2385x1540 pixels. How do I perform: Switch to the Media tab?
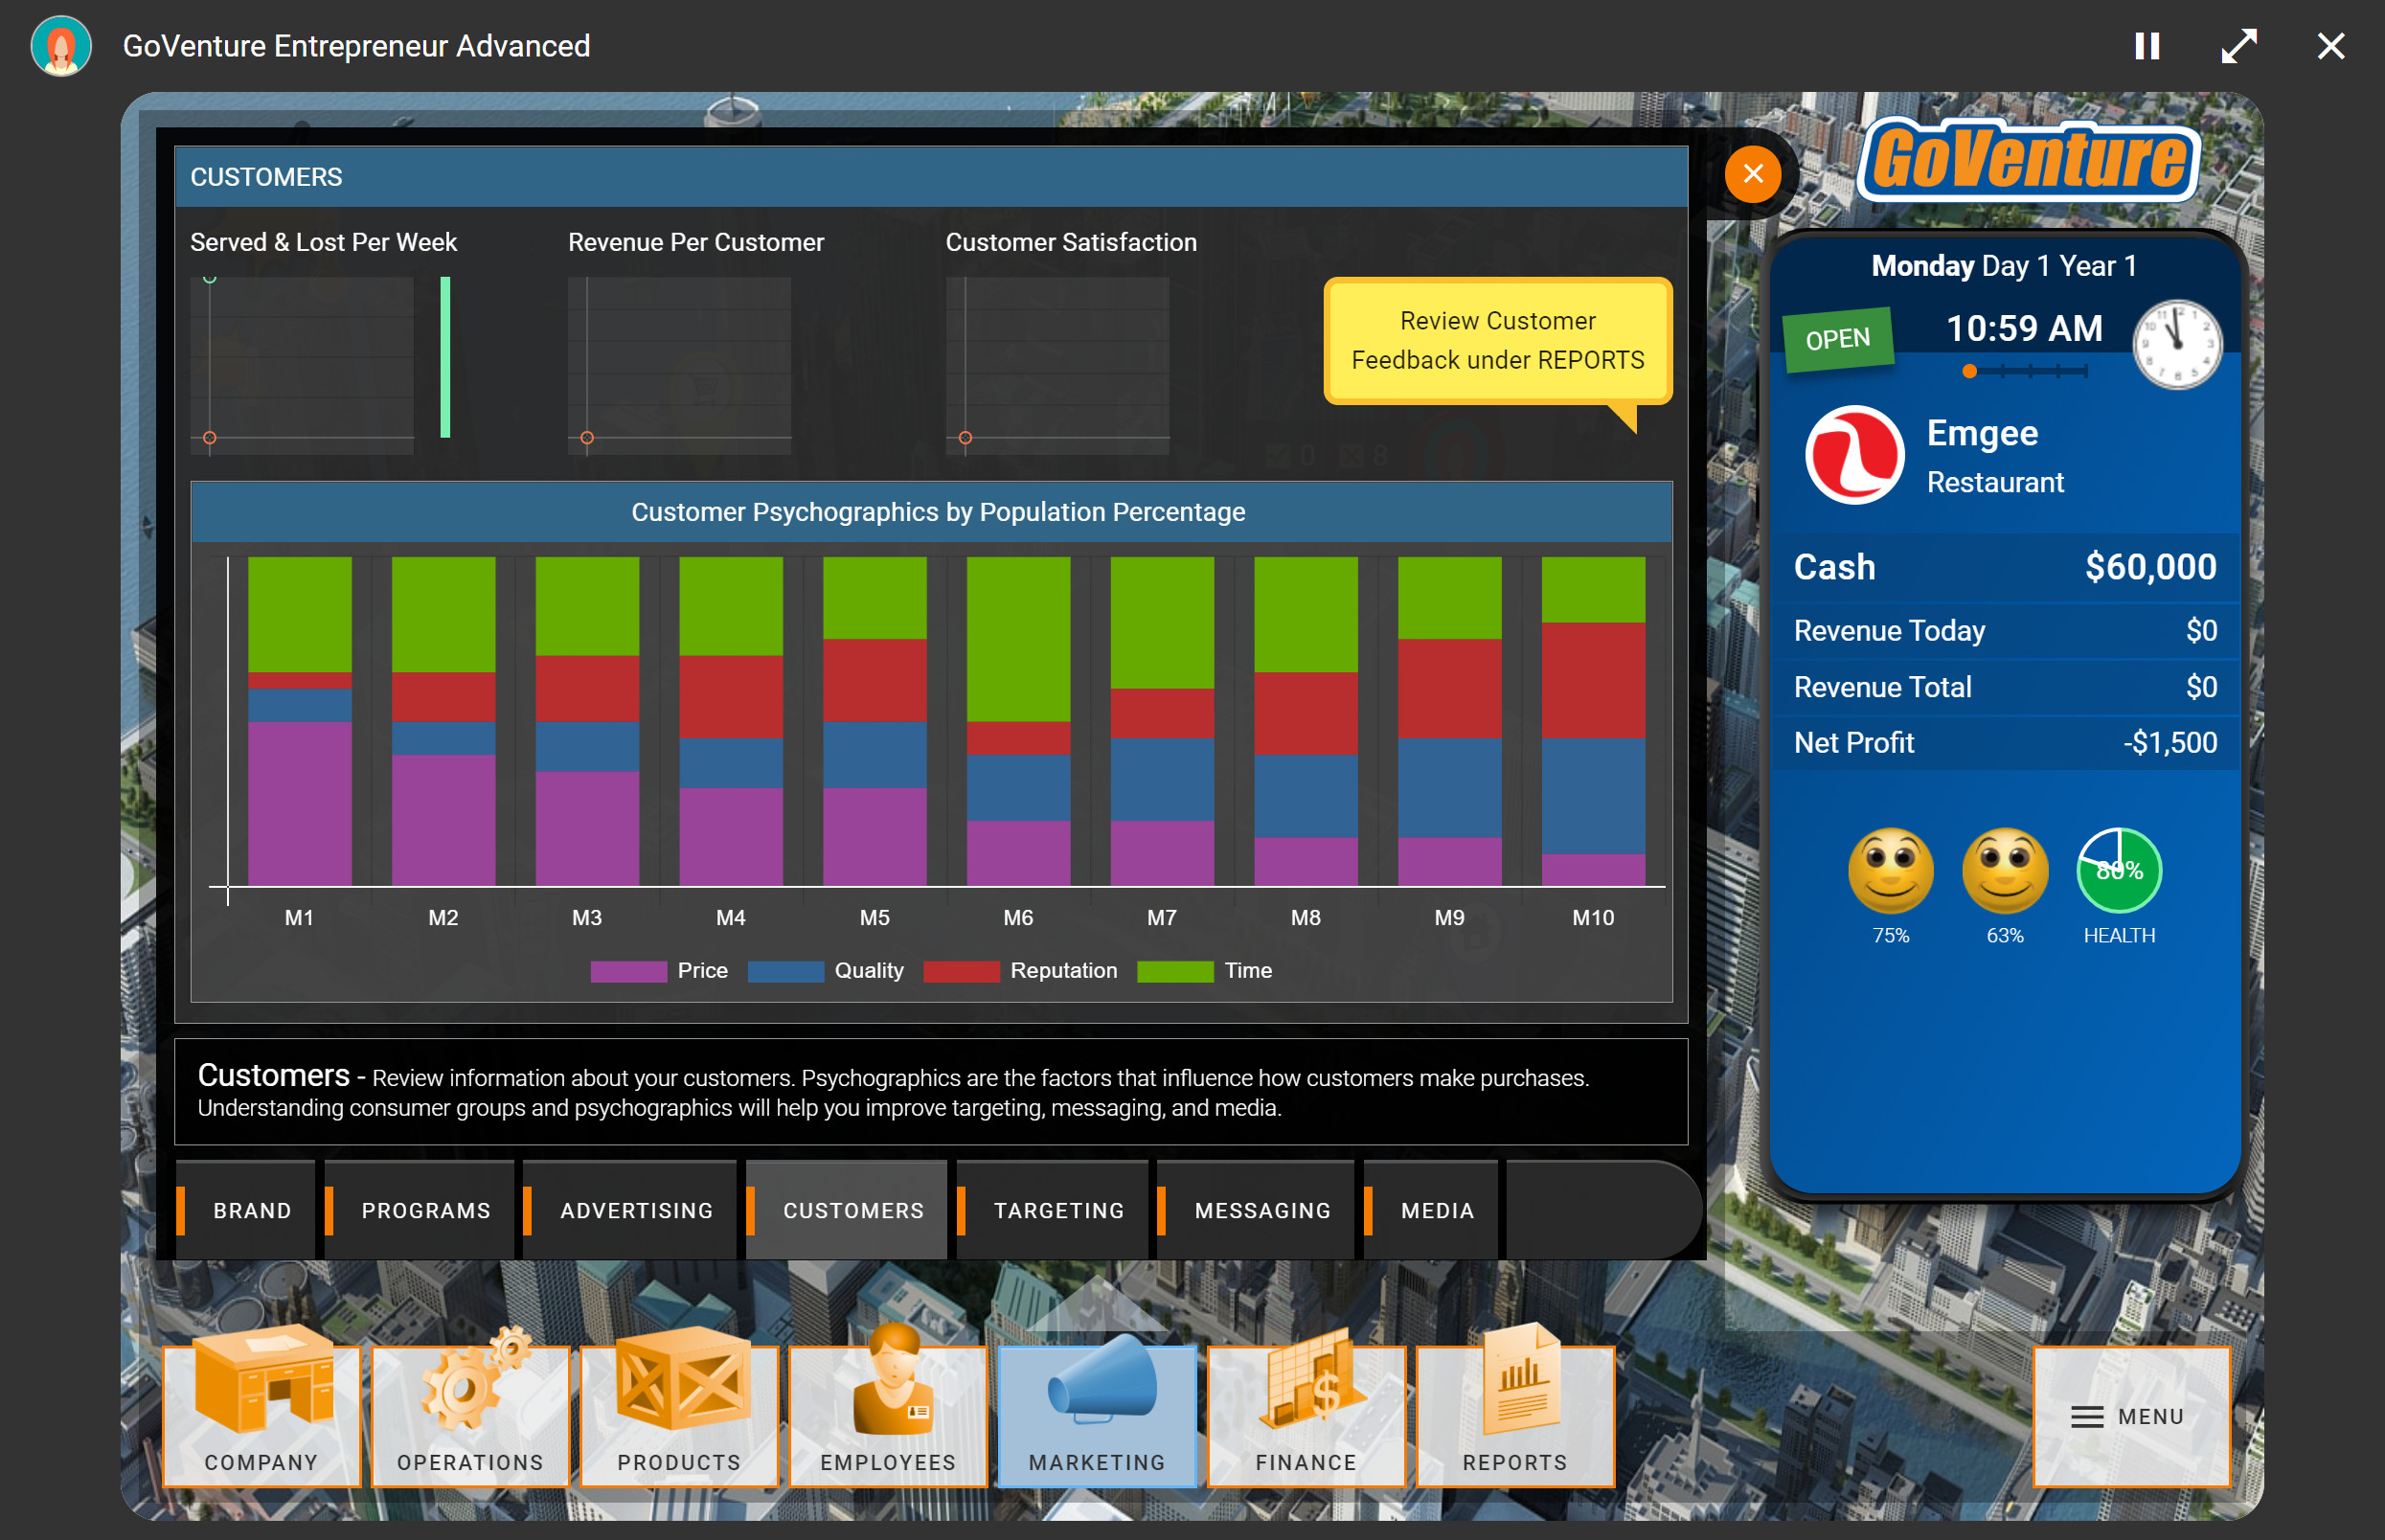1437,1209
